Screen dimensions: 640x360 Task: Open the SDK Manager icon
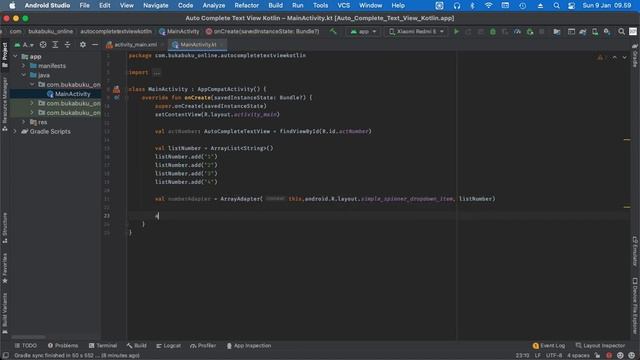pos(607,31)
